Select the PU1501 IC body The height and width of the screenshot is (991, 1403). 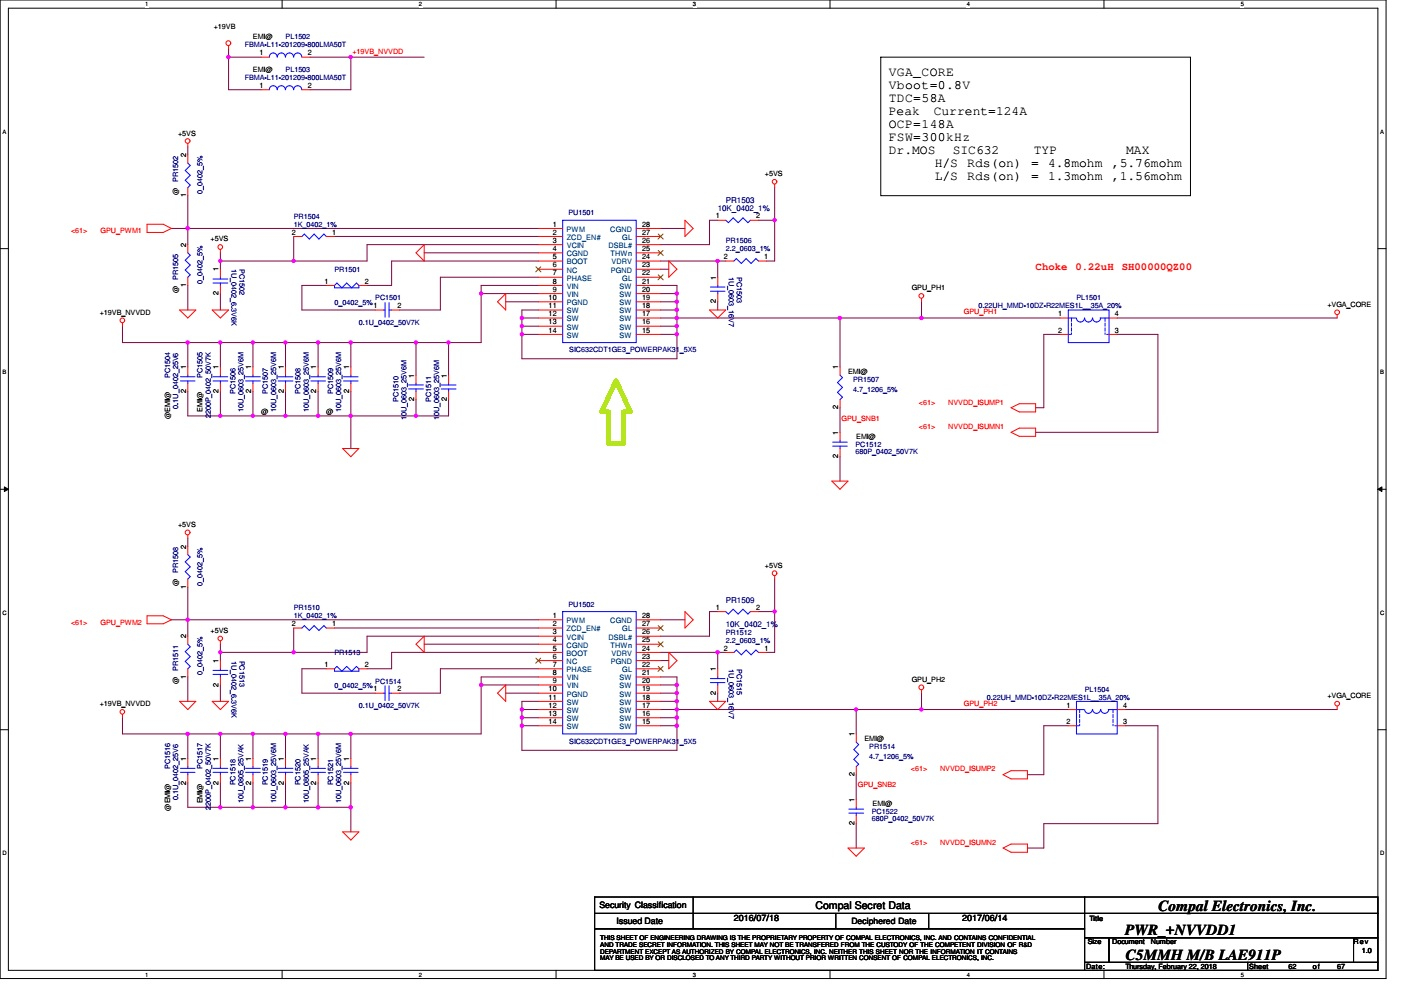[599, 282]
